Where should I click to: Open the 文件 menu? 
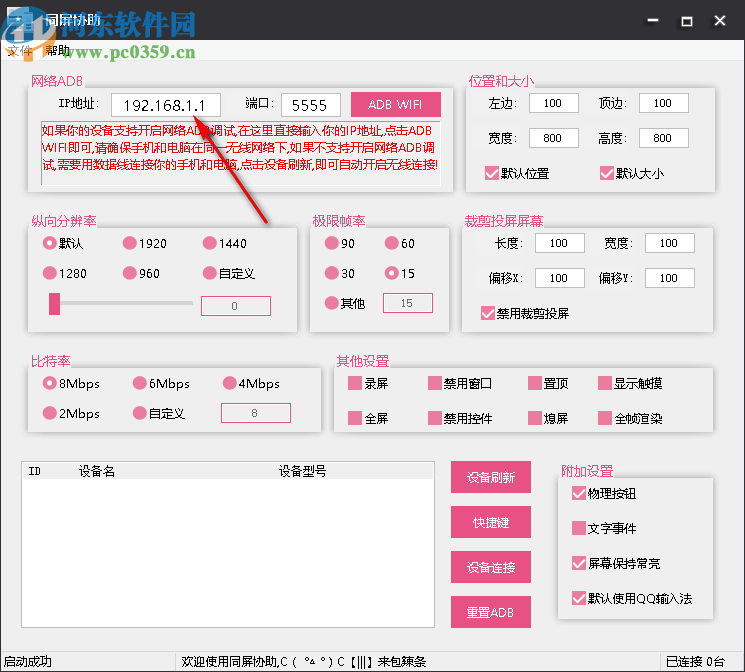[20, 51]
